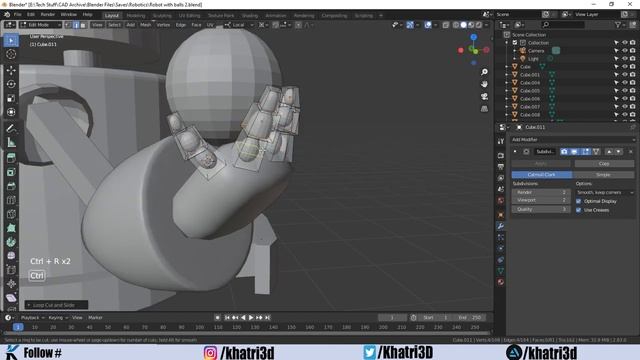The width and height of the screenshot is (640, 360).
Task: Hide Cube.001 with its eye icon
Action: (x=624, y=75)
